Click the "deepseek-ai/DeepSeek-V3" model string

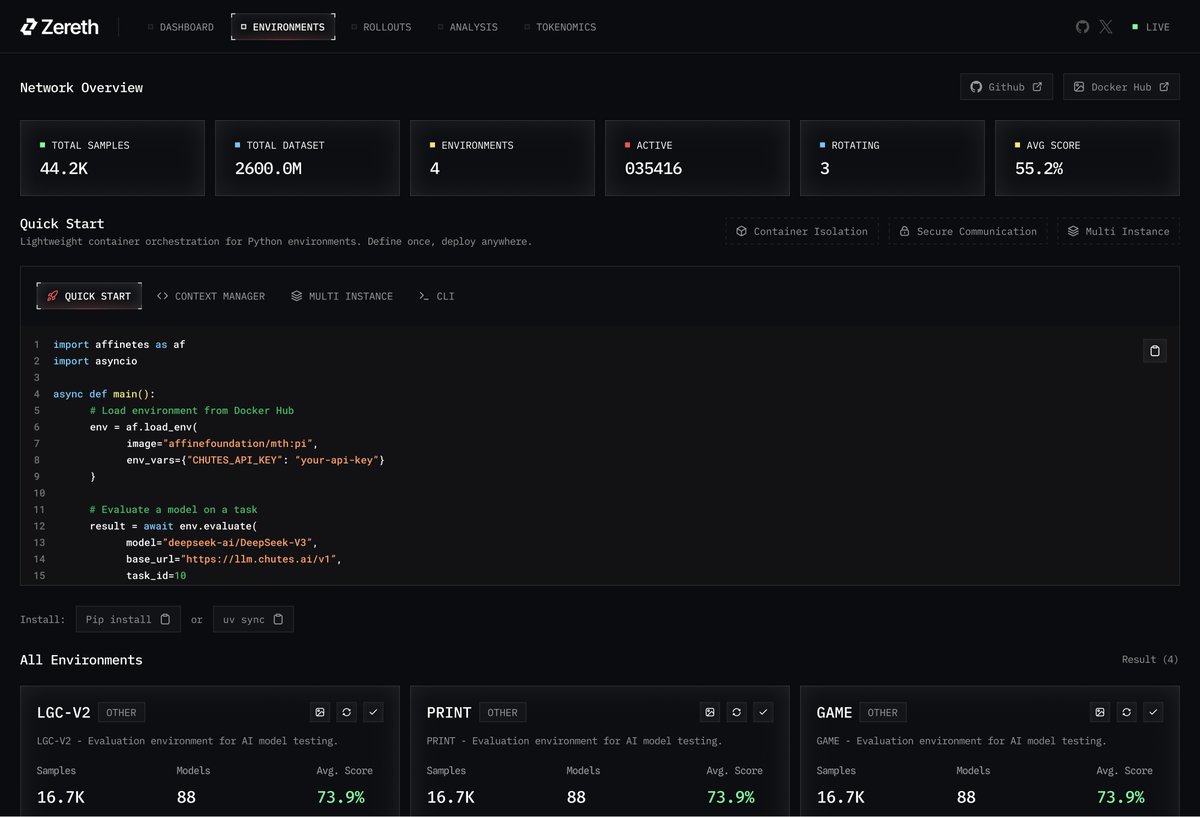(239, 542)
